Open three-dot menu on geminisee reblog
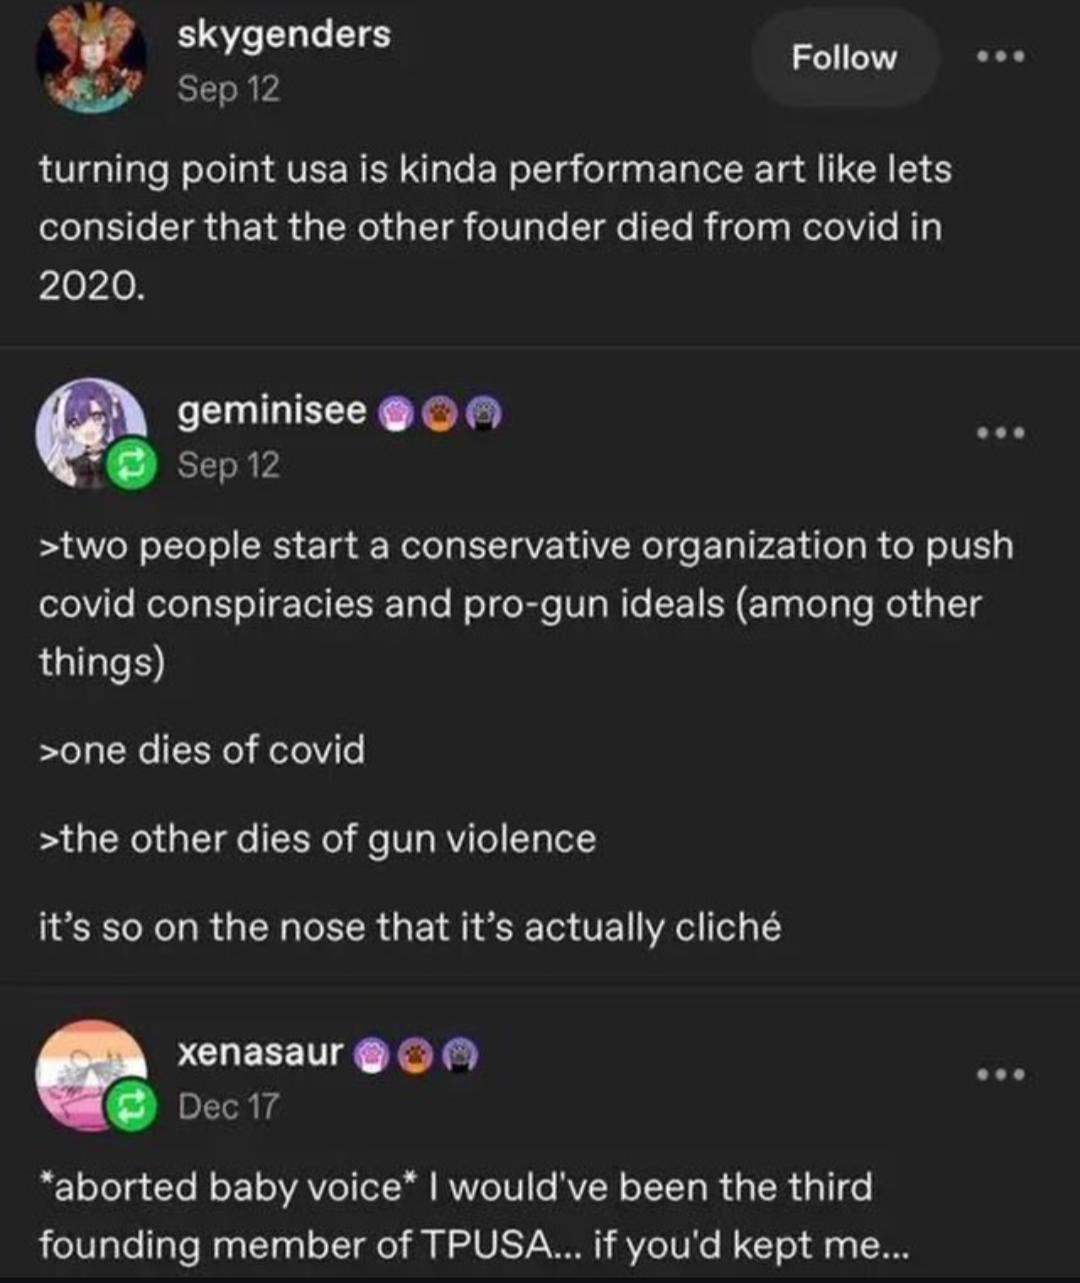 coord(1001,433)
